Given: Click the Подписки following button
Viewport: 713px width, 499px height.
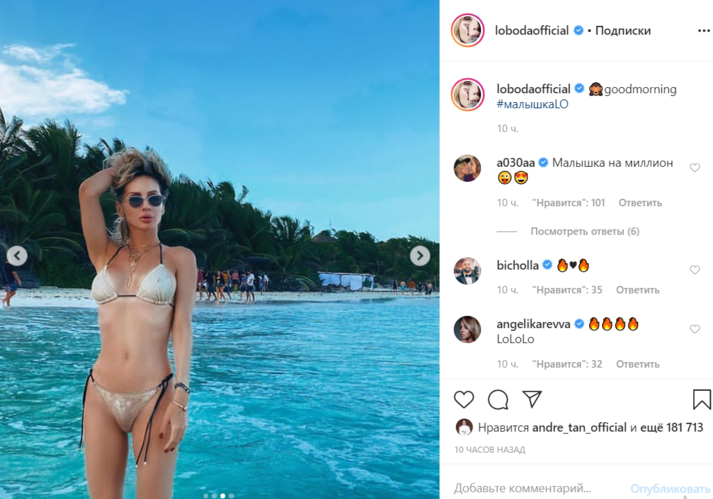Looking at the screenshot, I should [623, 30].
